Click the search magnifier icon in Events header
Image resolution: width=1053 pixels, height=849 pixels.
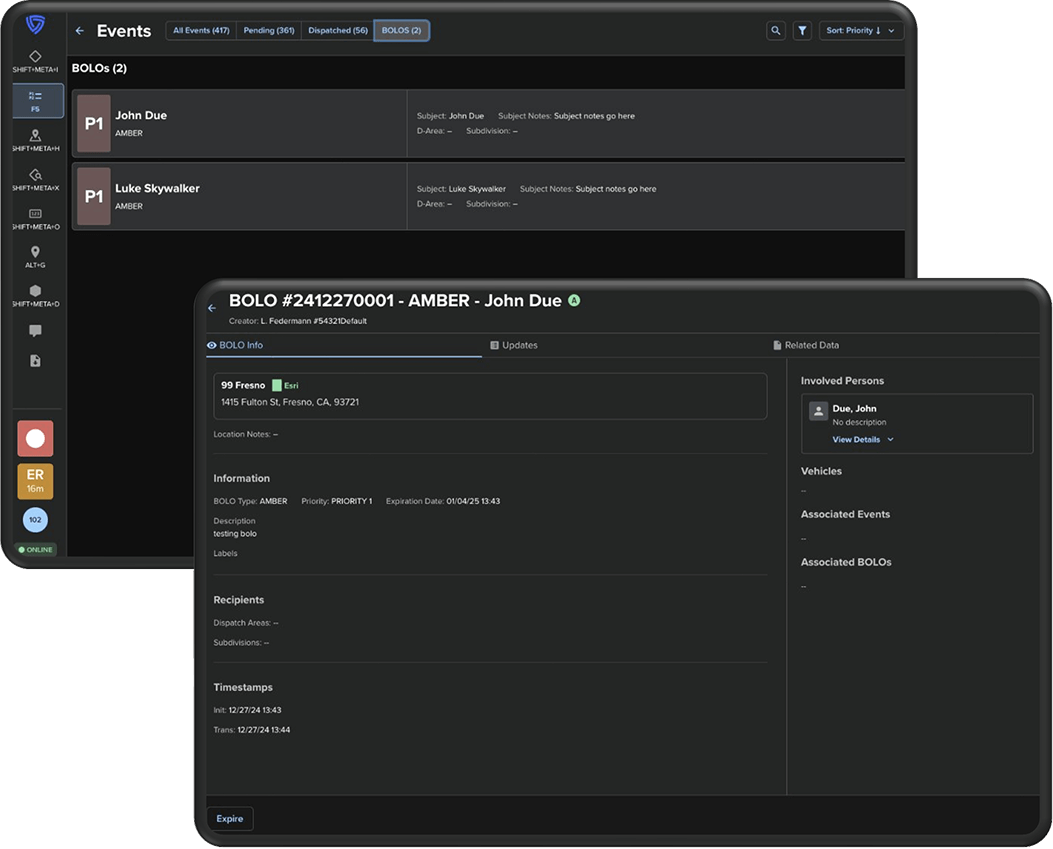[775, 31]
